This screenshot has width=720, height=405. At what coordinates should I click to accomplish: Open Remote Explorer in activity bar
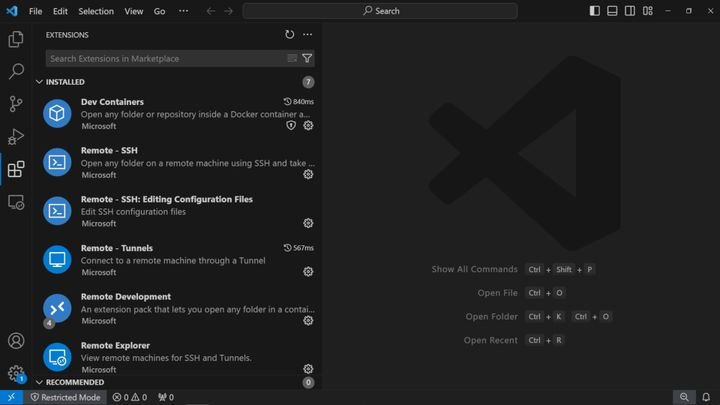pyautogui.click(x=16, y=202)
